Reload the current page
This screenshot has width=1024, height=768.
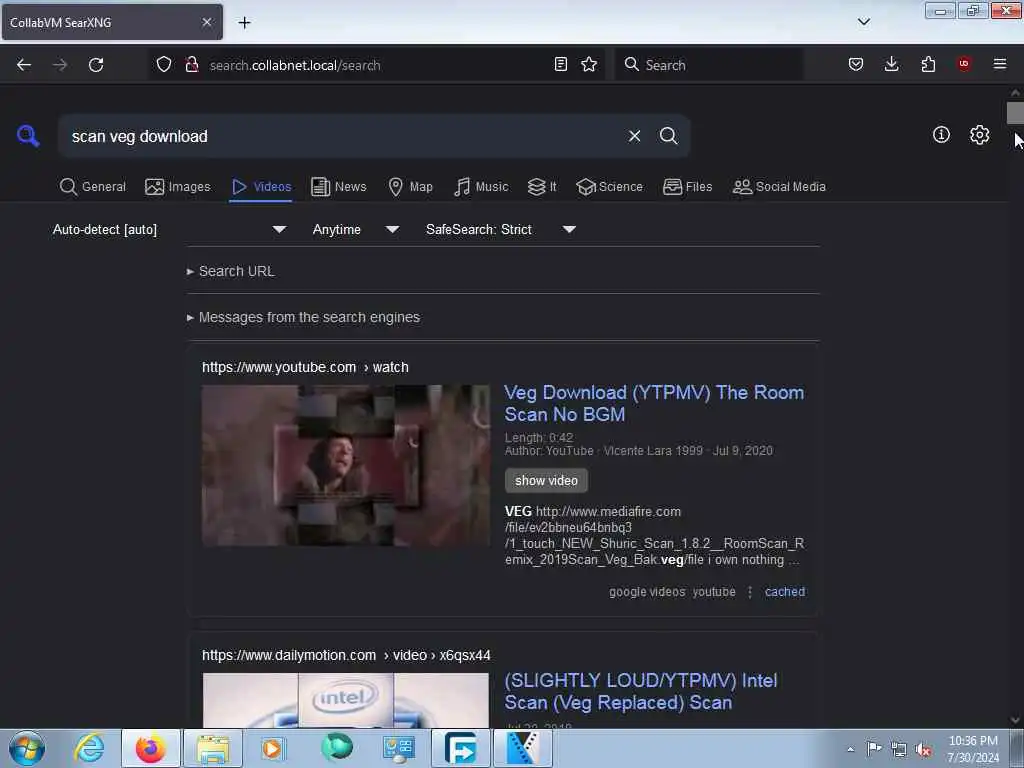[96, 65]
